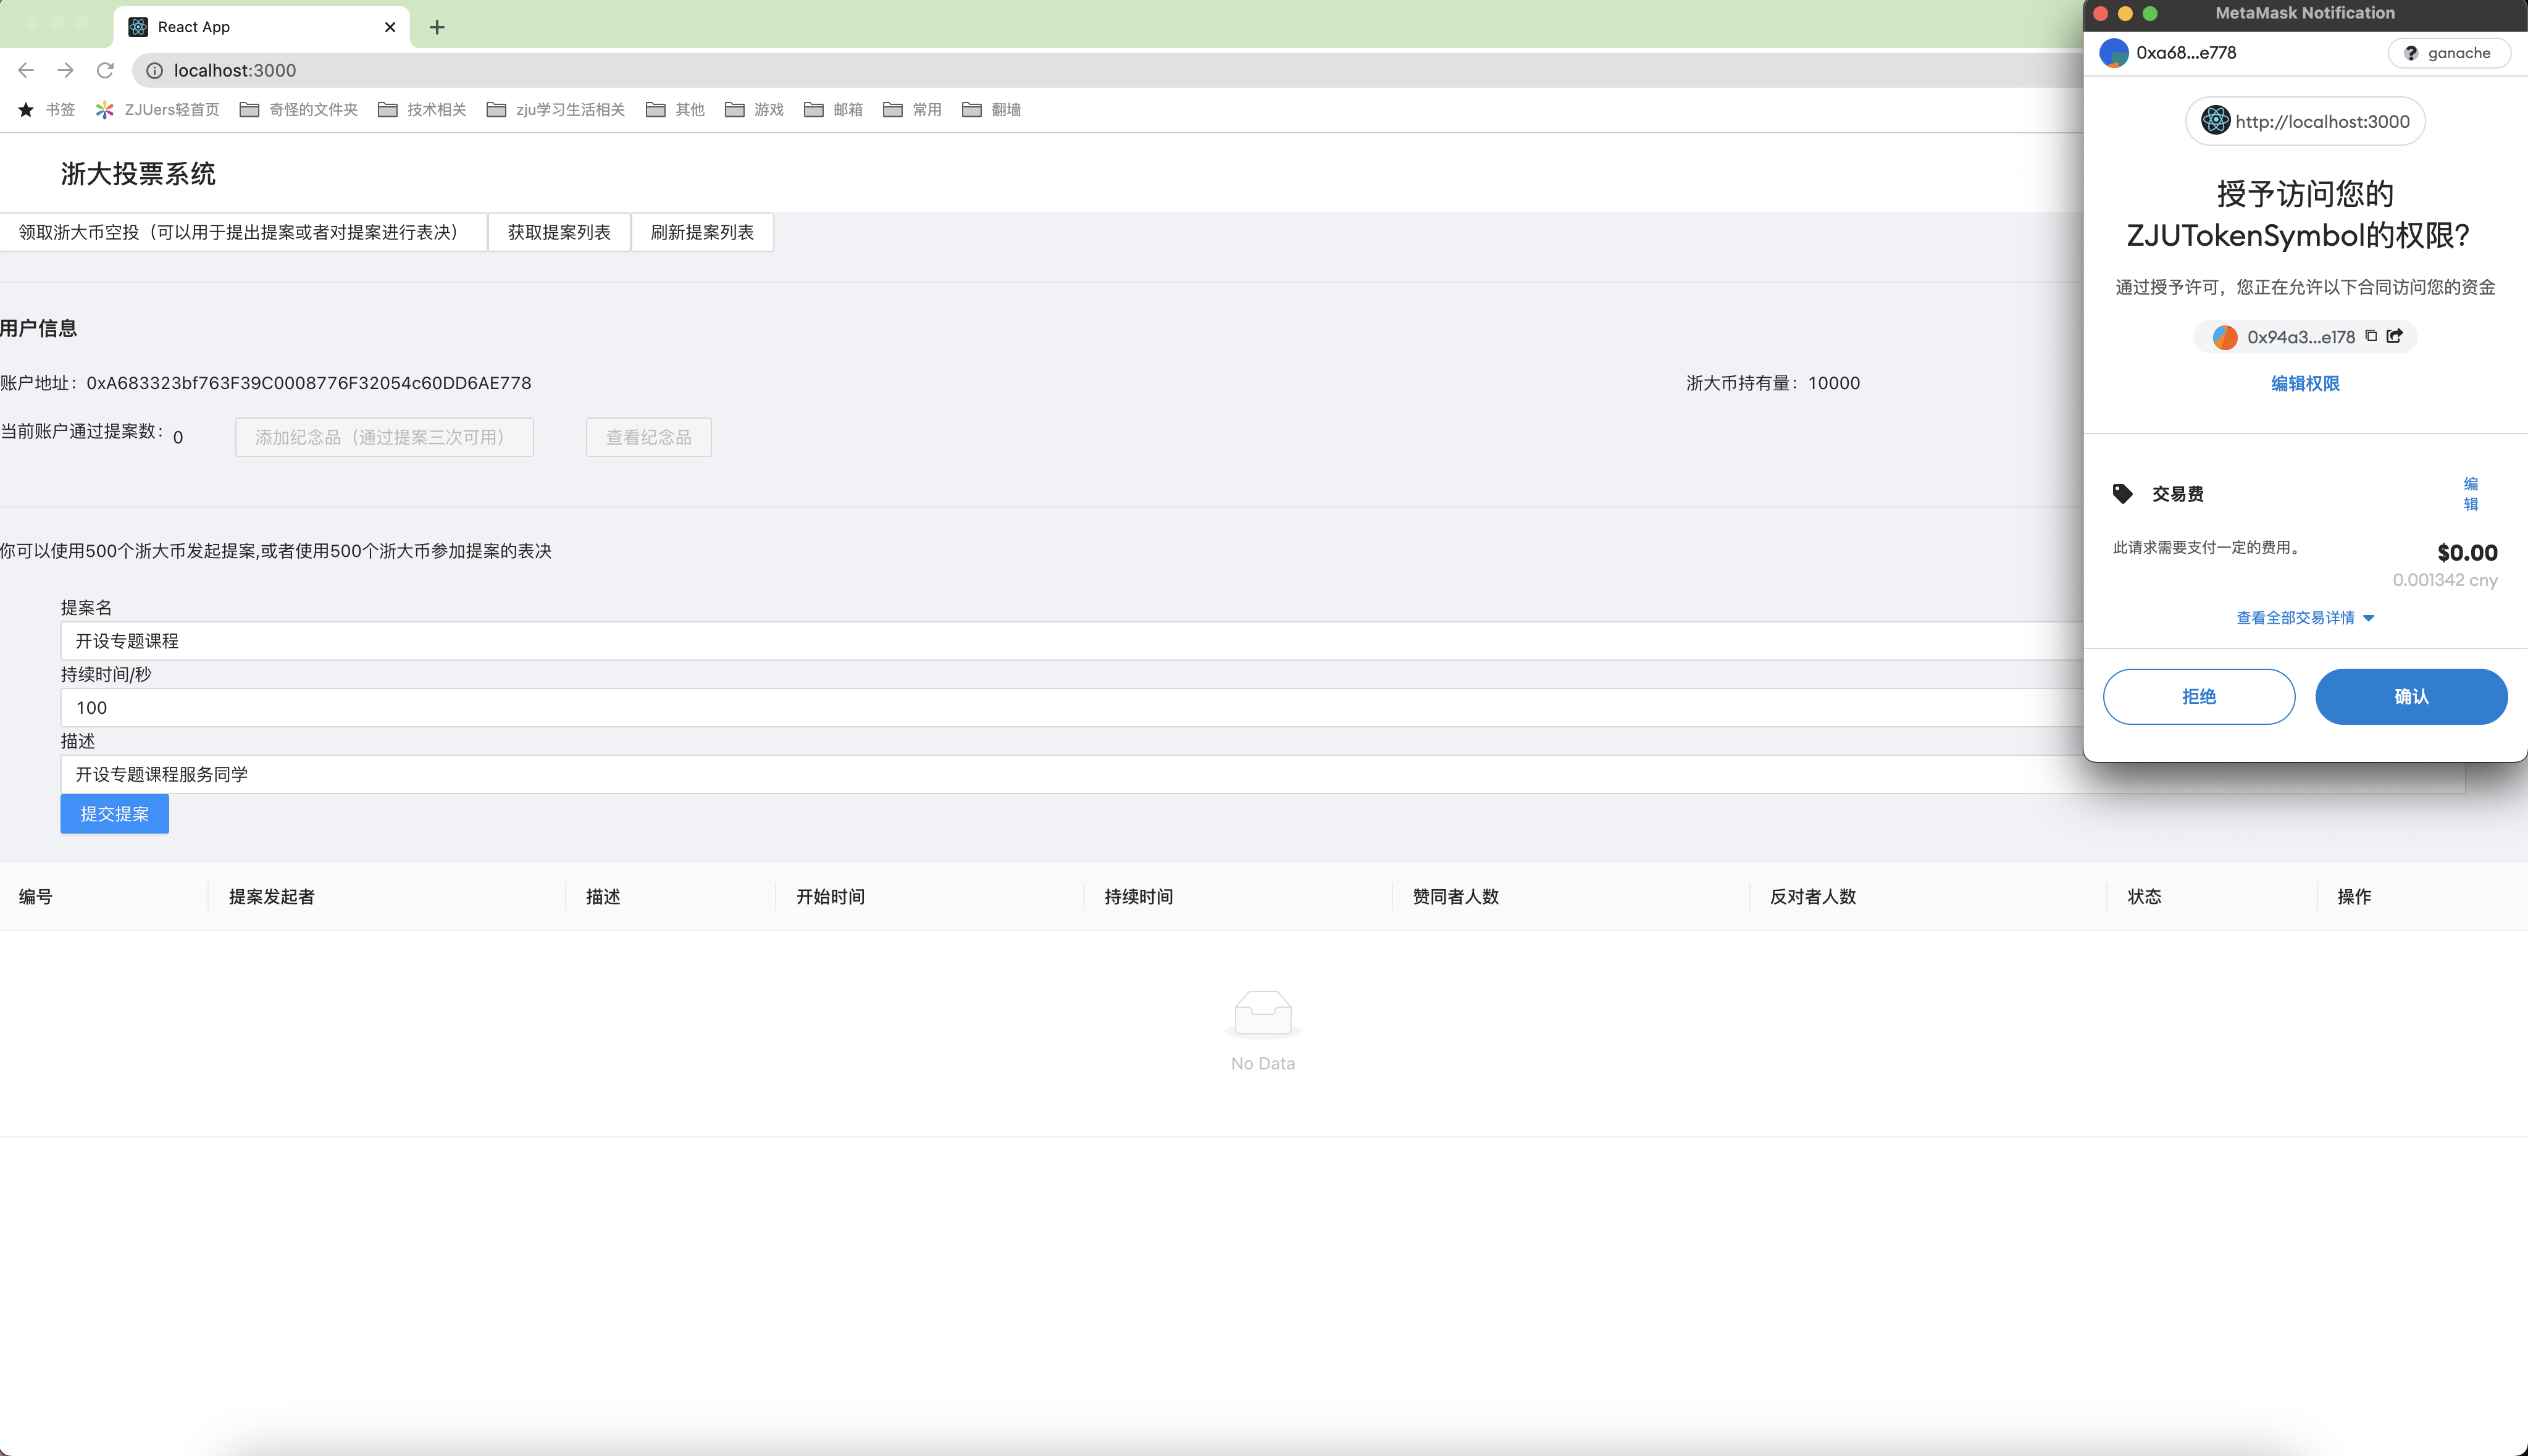2528x1456 pixels.
Task: Open the ZJUers轻首页 bookmark
Action: coord(158,109)
